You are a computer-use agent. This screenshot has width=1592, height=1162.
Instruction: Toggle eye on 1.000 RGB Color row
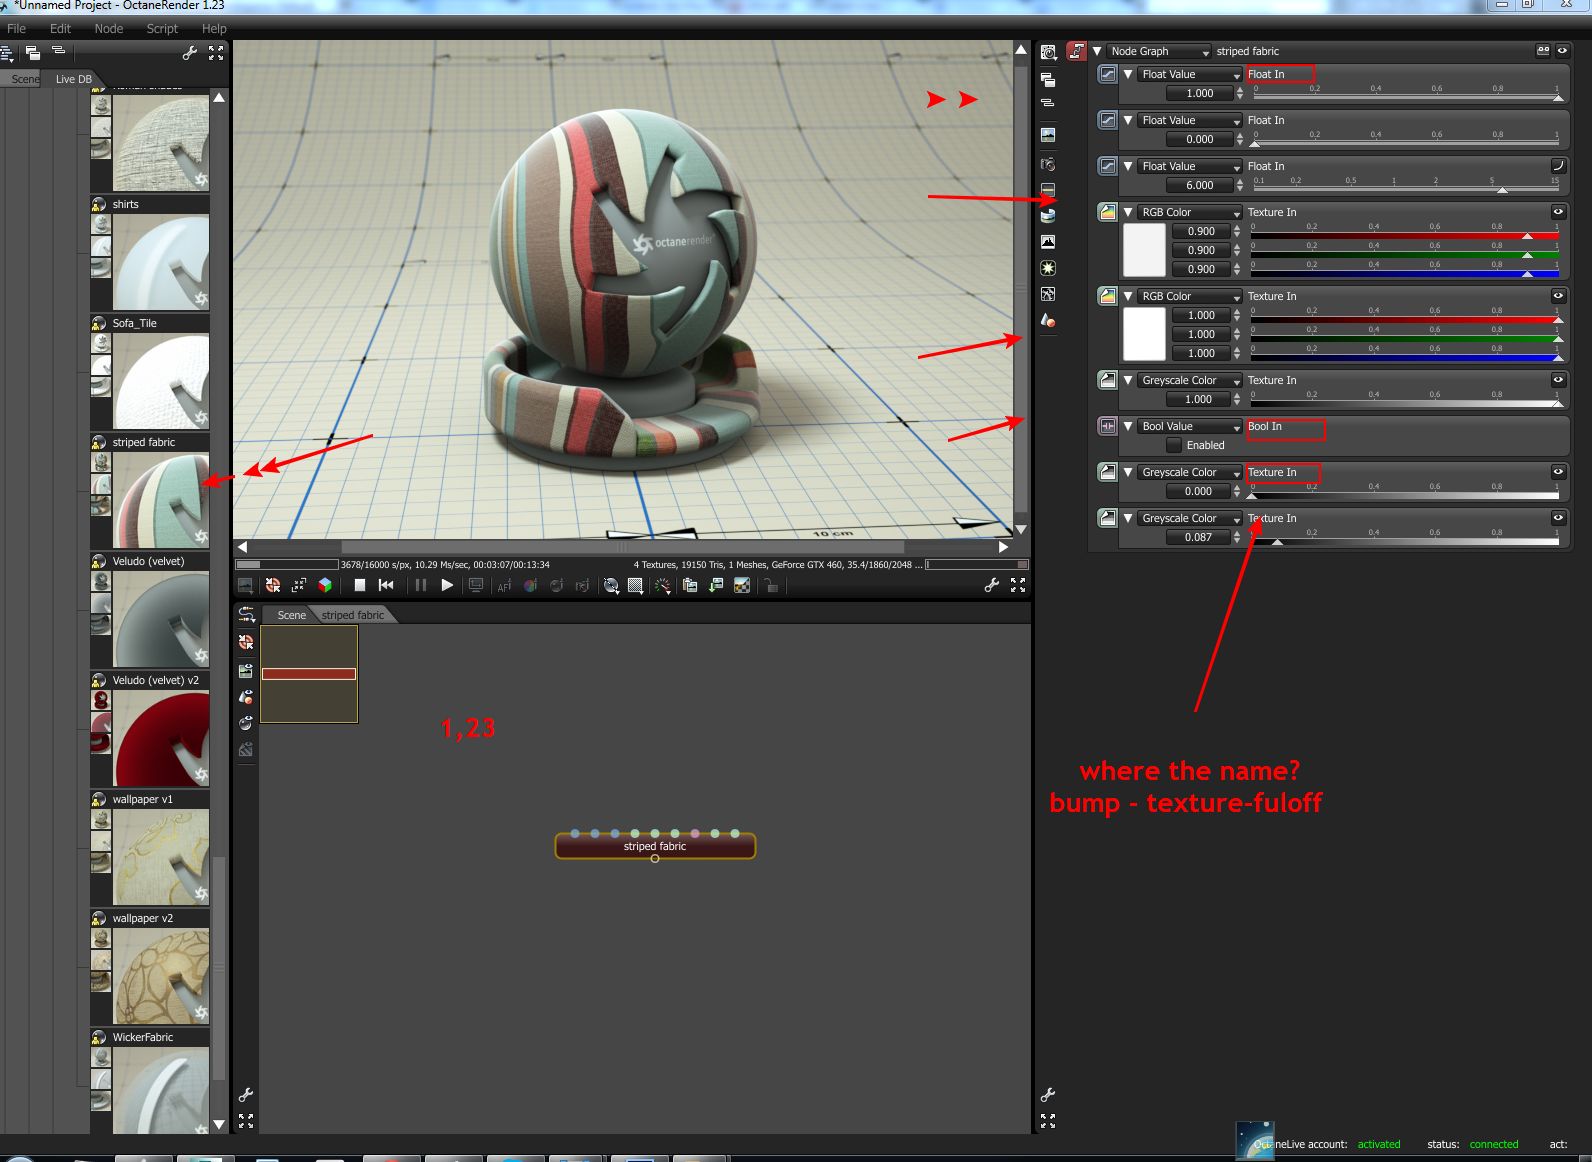tap(1558, 296)
